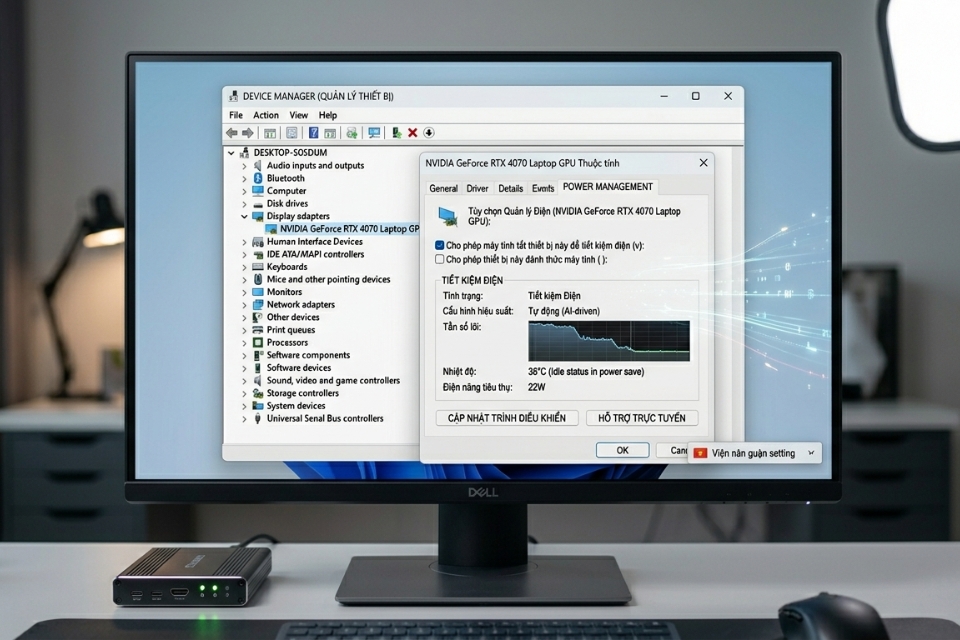Image resolution: width=960 pixels, height=640 pixels.
Task: Select NVIDIA GeForce RTX 4070 Laptop GPU item
Action: point(342,229)
